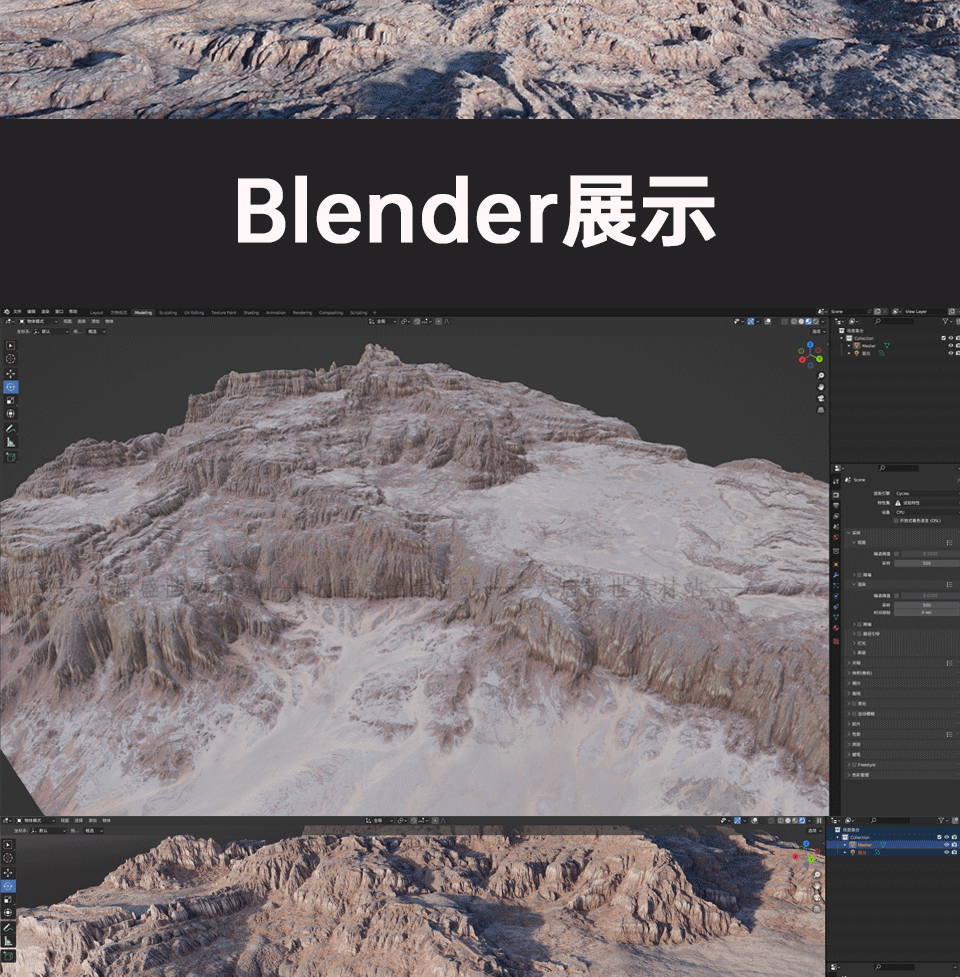The image size is (960, 977).
Task: Adjust Render Time Limit 0 sec field
Action: [x=927, y=612]
